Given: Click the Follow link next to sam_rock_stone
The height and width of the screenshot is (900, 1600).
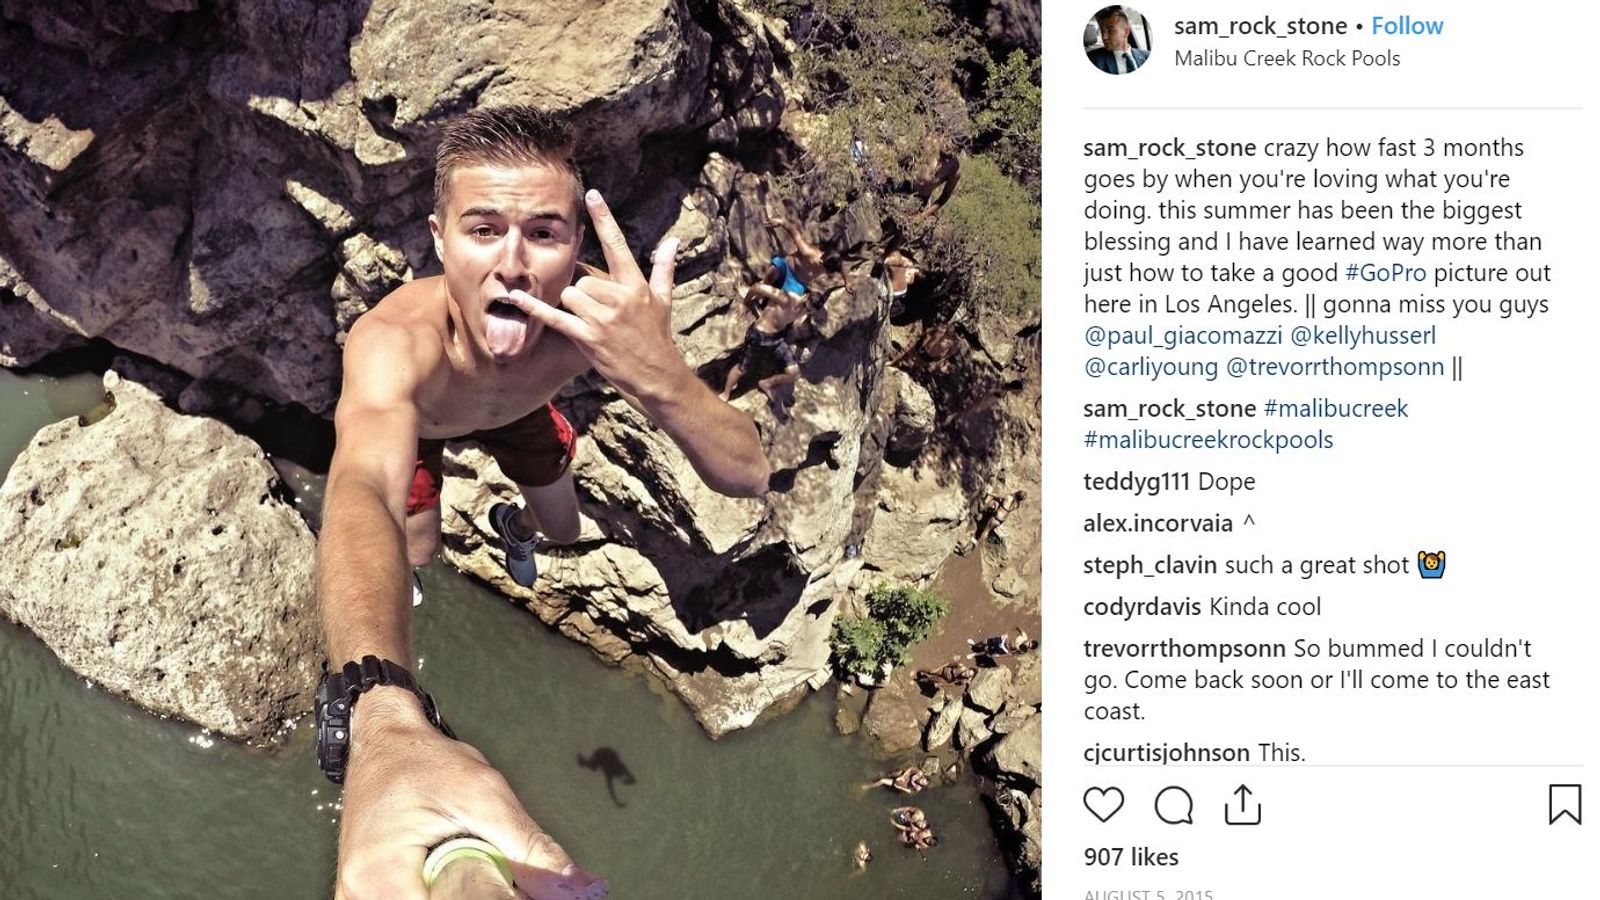Looking at the screenshot, I should click(1406, 26).
